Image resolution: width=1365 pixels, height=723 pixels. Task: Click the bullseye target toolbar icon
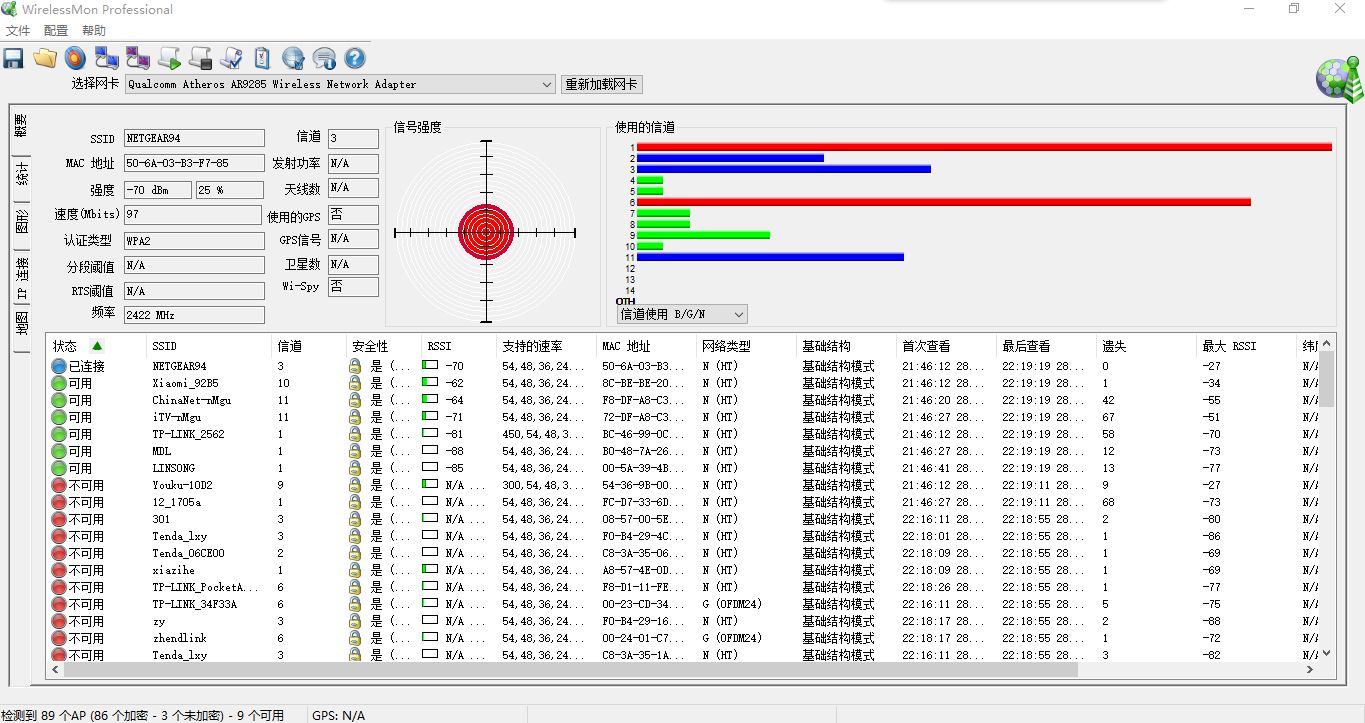[76, 58]
